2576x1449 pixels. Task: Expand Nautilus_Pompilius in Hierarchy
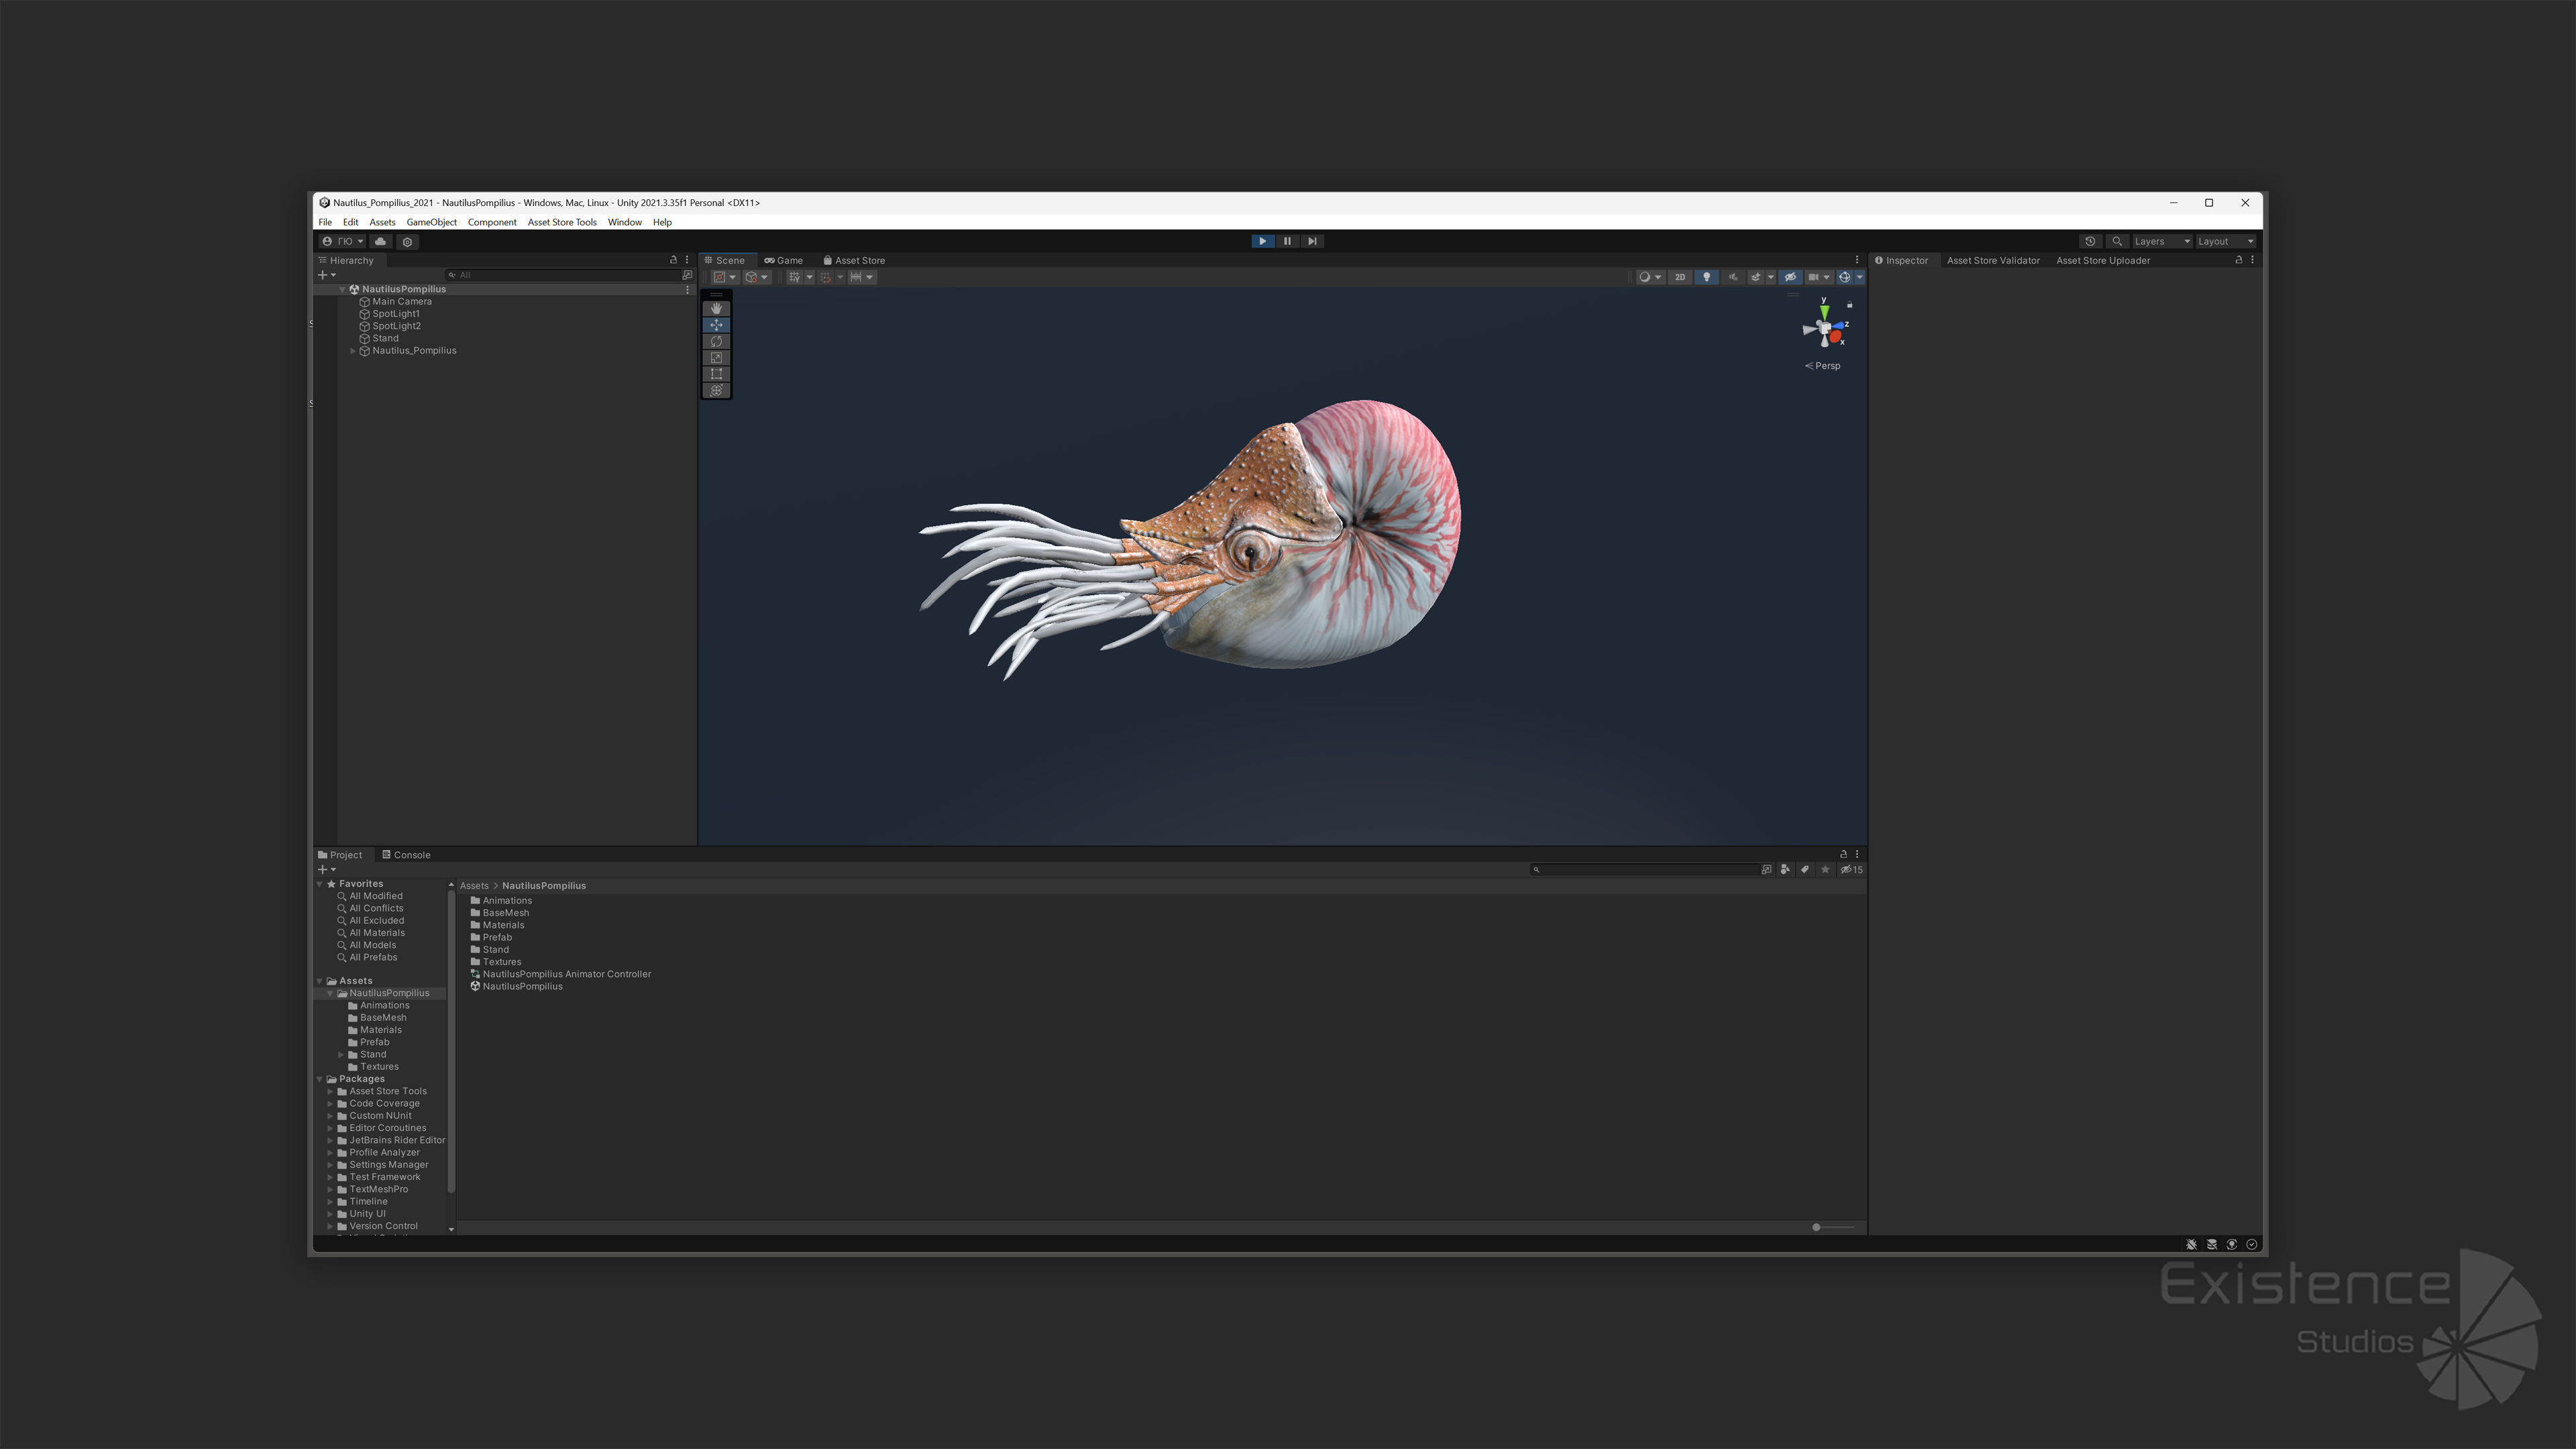[x=353, y=351]
